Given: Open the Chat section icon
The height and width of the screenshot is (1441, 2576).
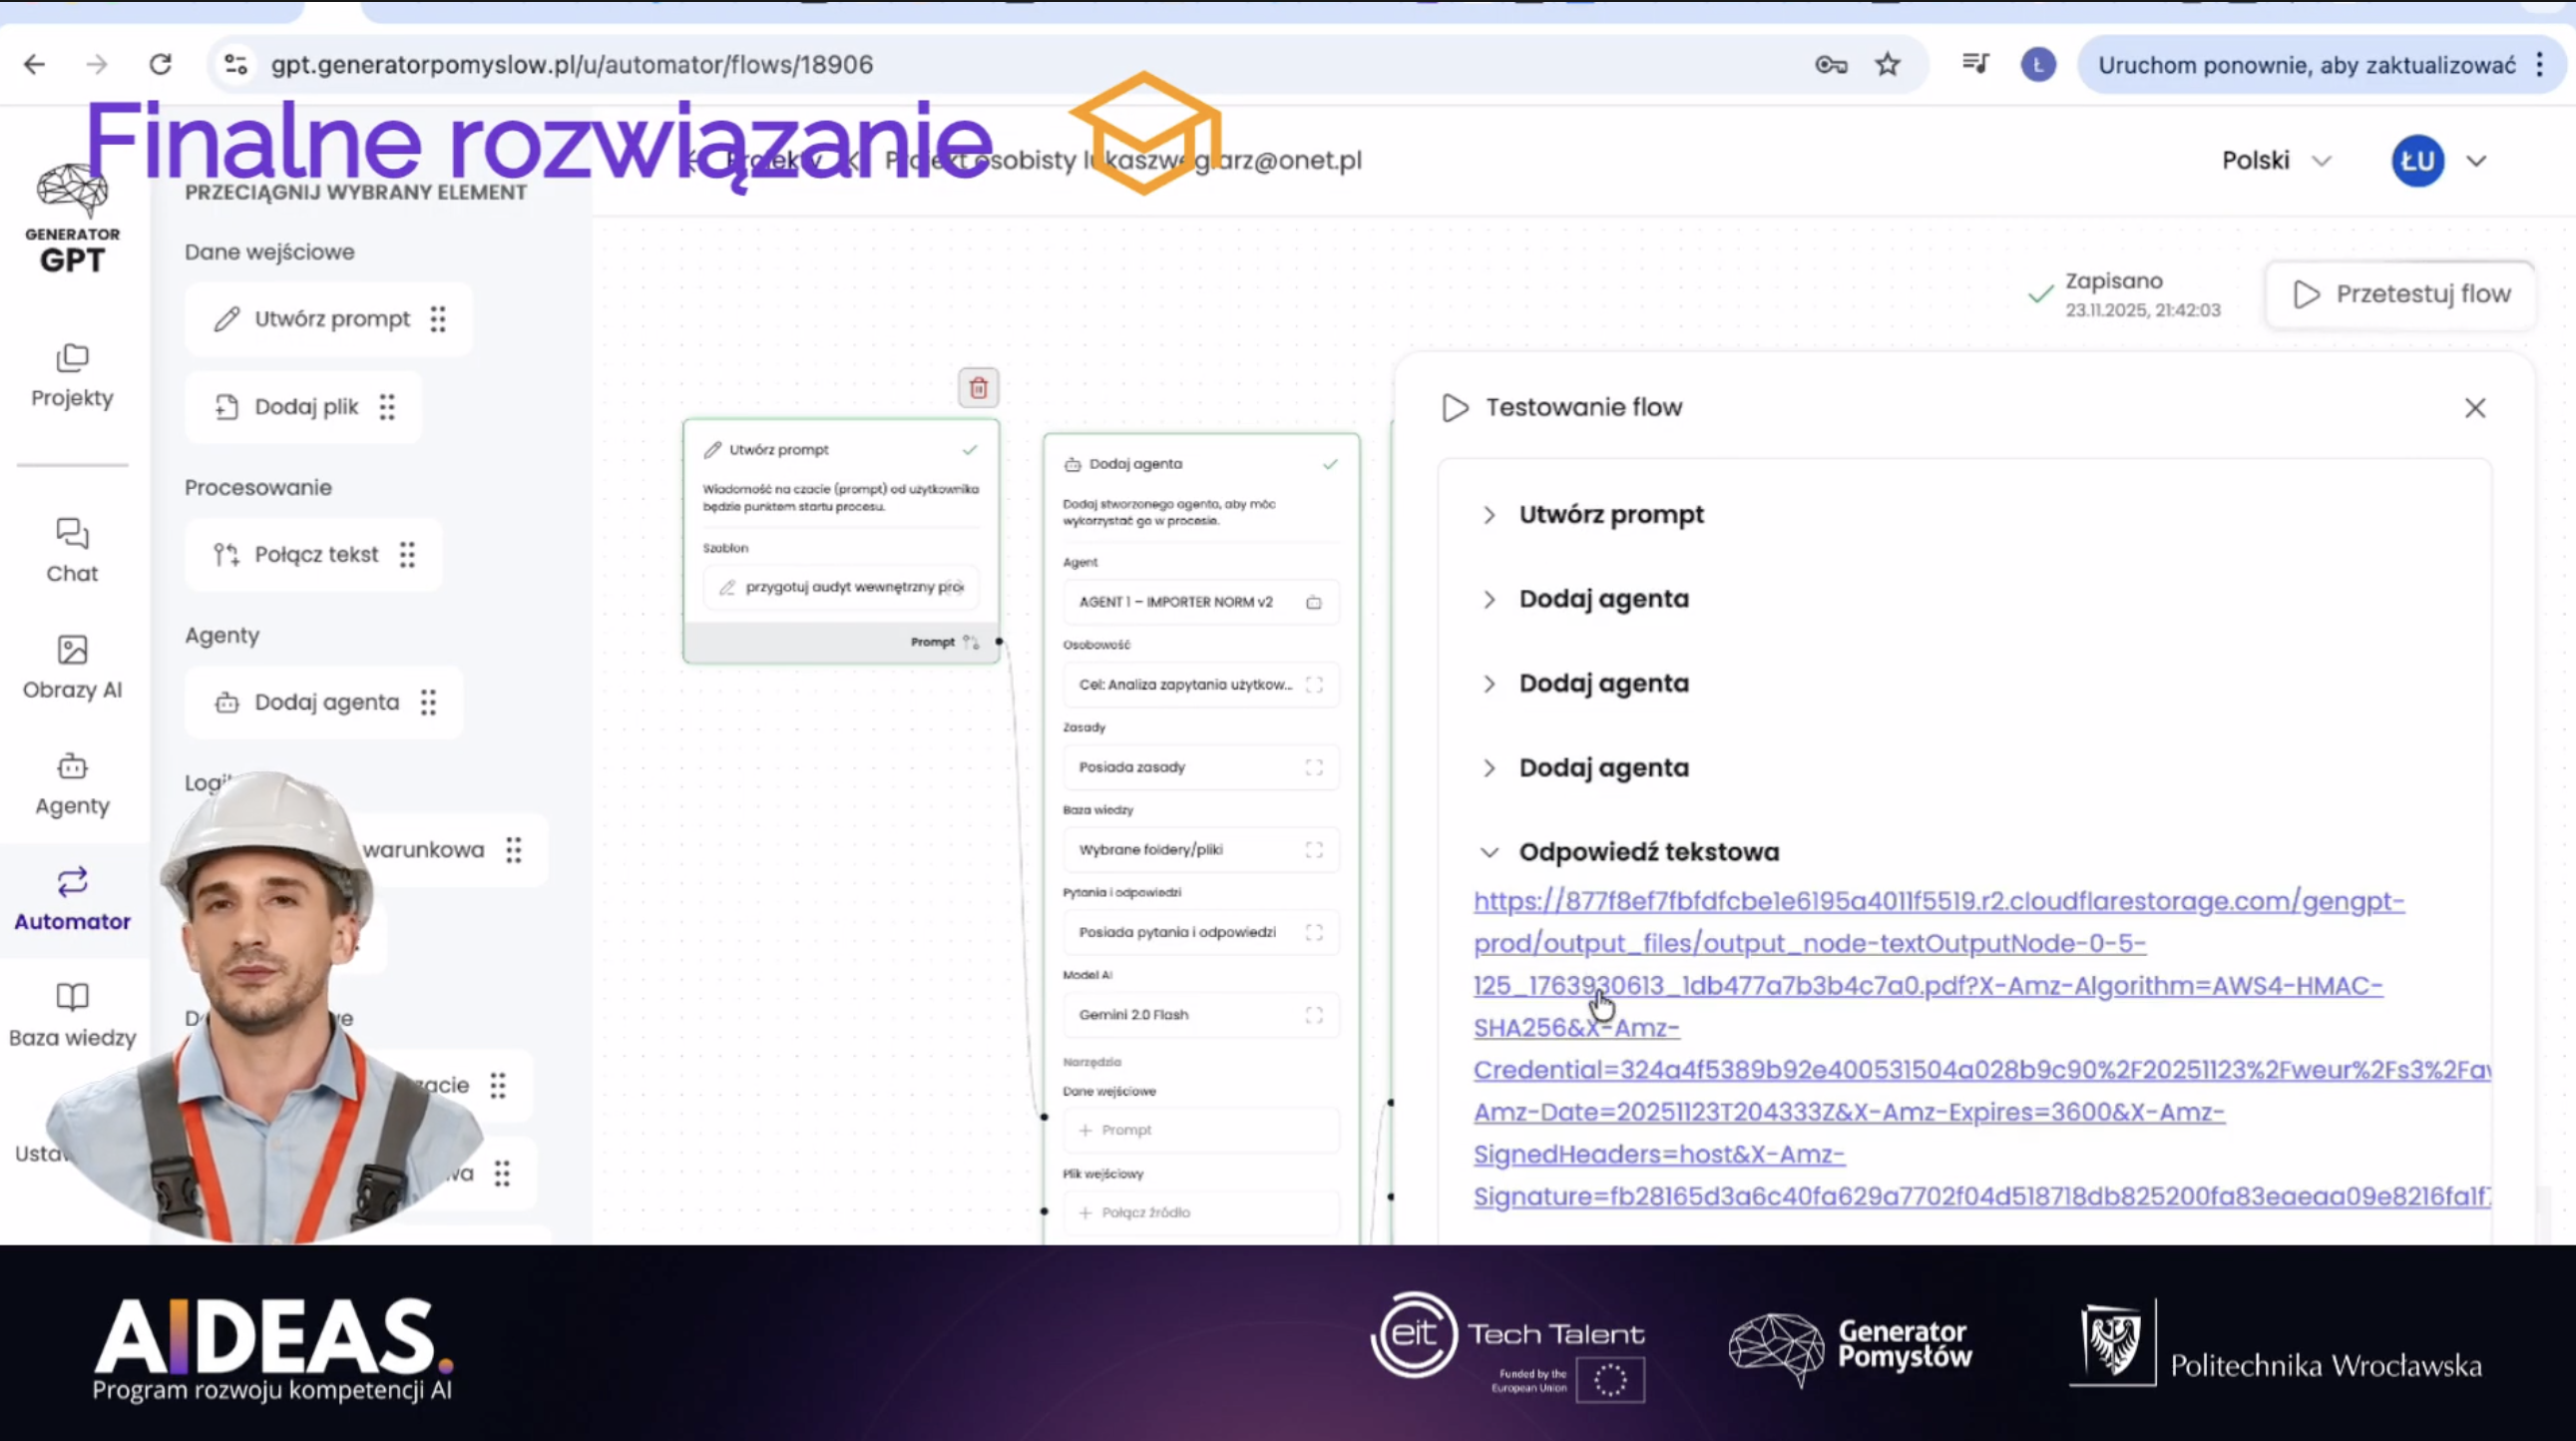Looking at the screenshot, I should pyautogui.click(x=72, y=534).
